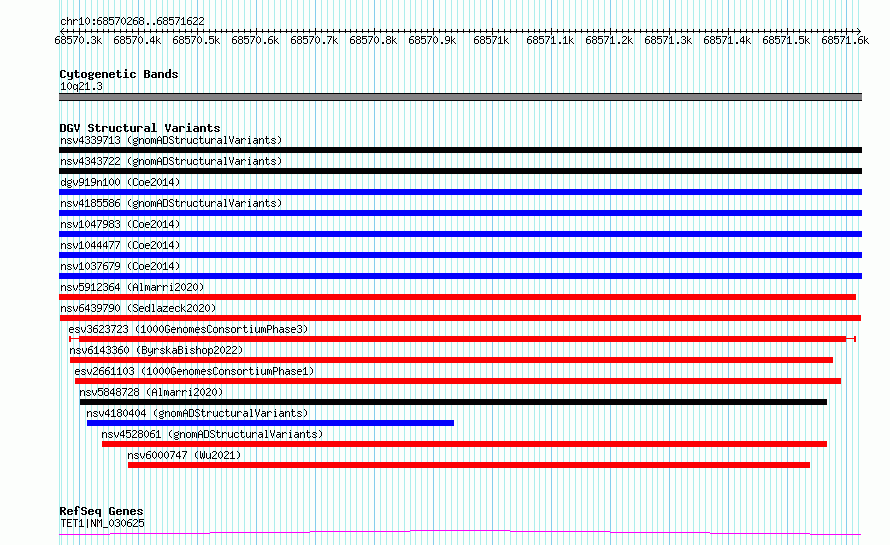
Task: Select the short blue bar under nsv4180404
Action: pyautogui.click(x=270, y=423)
